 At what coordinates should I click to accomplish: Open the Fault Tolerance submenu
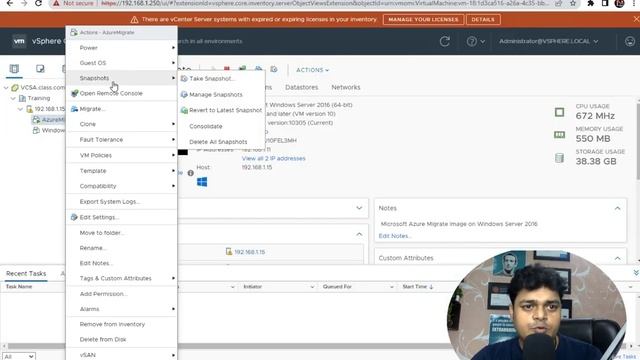pyautogui.click(x=122, y=140)
